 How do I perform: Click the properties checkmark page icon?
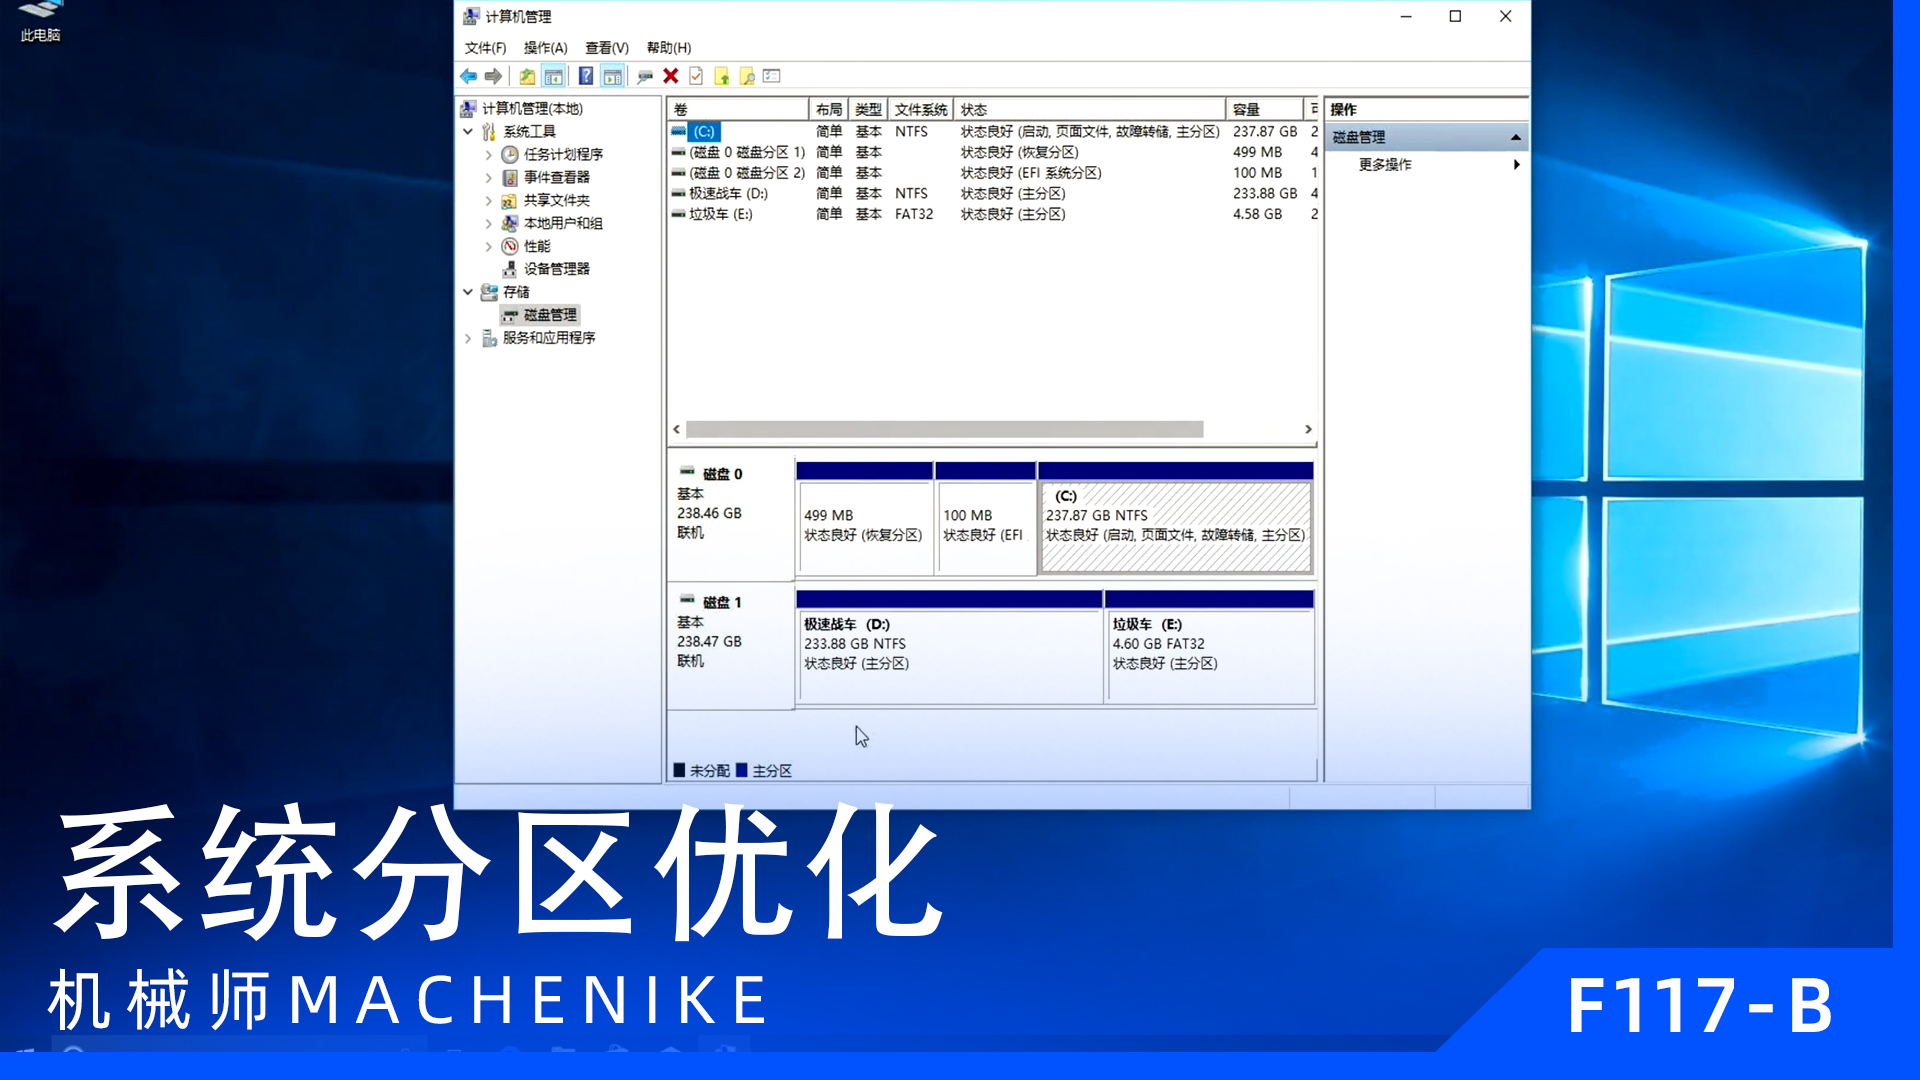click(696, 76)
